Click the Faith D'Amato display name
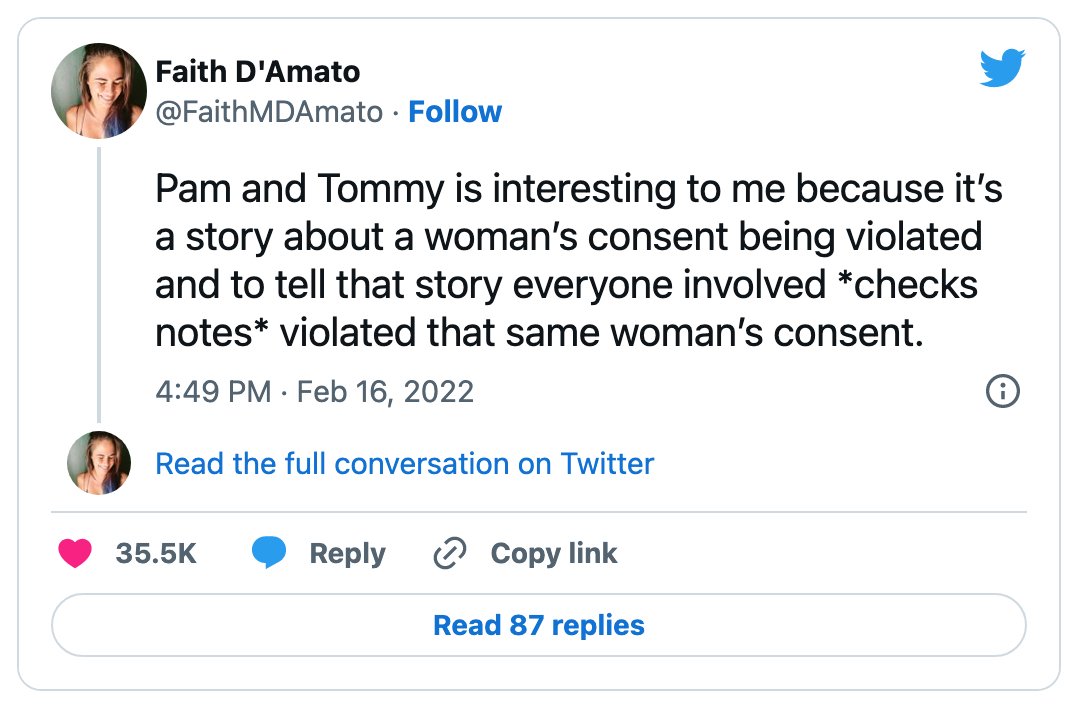This screenshot has height=719, width=1084. (x=258, y=71)
